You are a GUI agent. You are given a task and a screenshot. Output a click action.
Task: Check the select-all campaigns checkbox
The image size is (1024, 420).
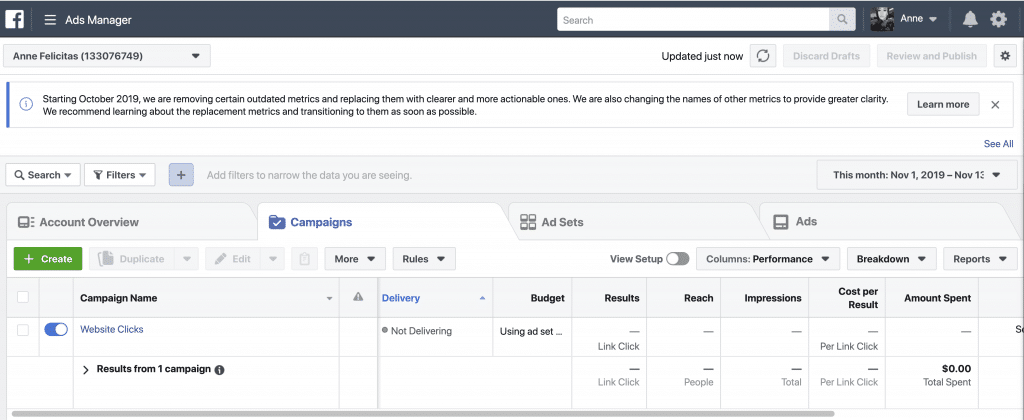[23, 297]
